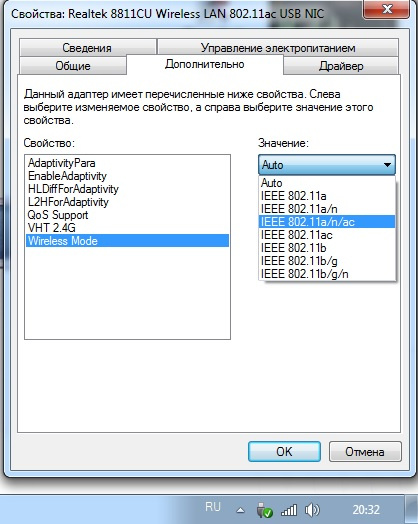Click the taskbar clock showing 20:32
This screenshot has height=524, width=418.
coord(366,510)
